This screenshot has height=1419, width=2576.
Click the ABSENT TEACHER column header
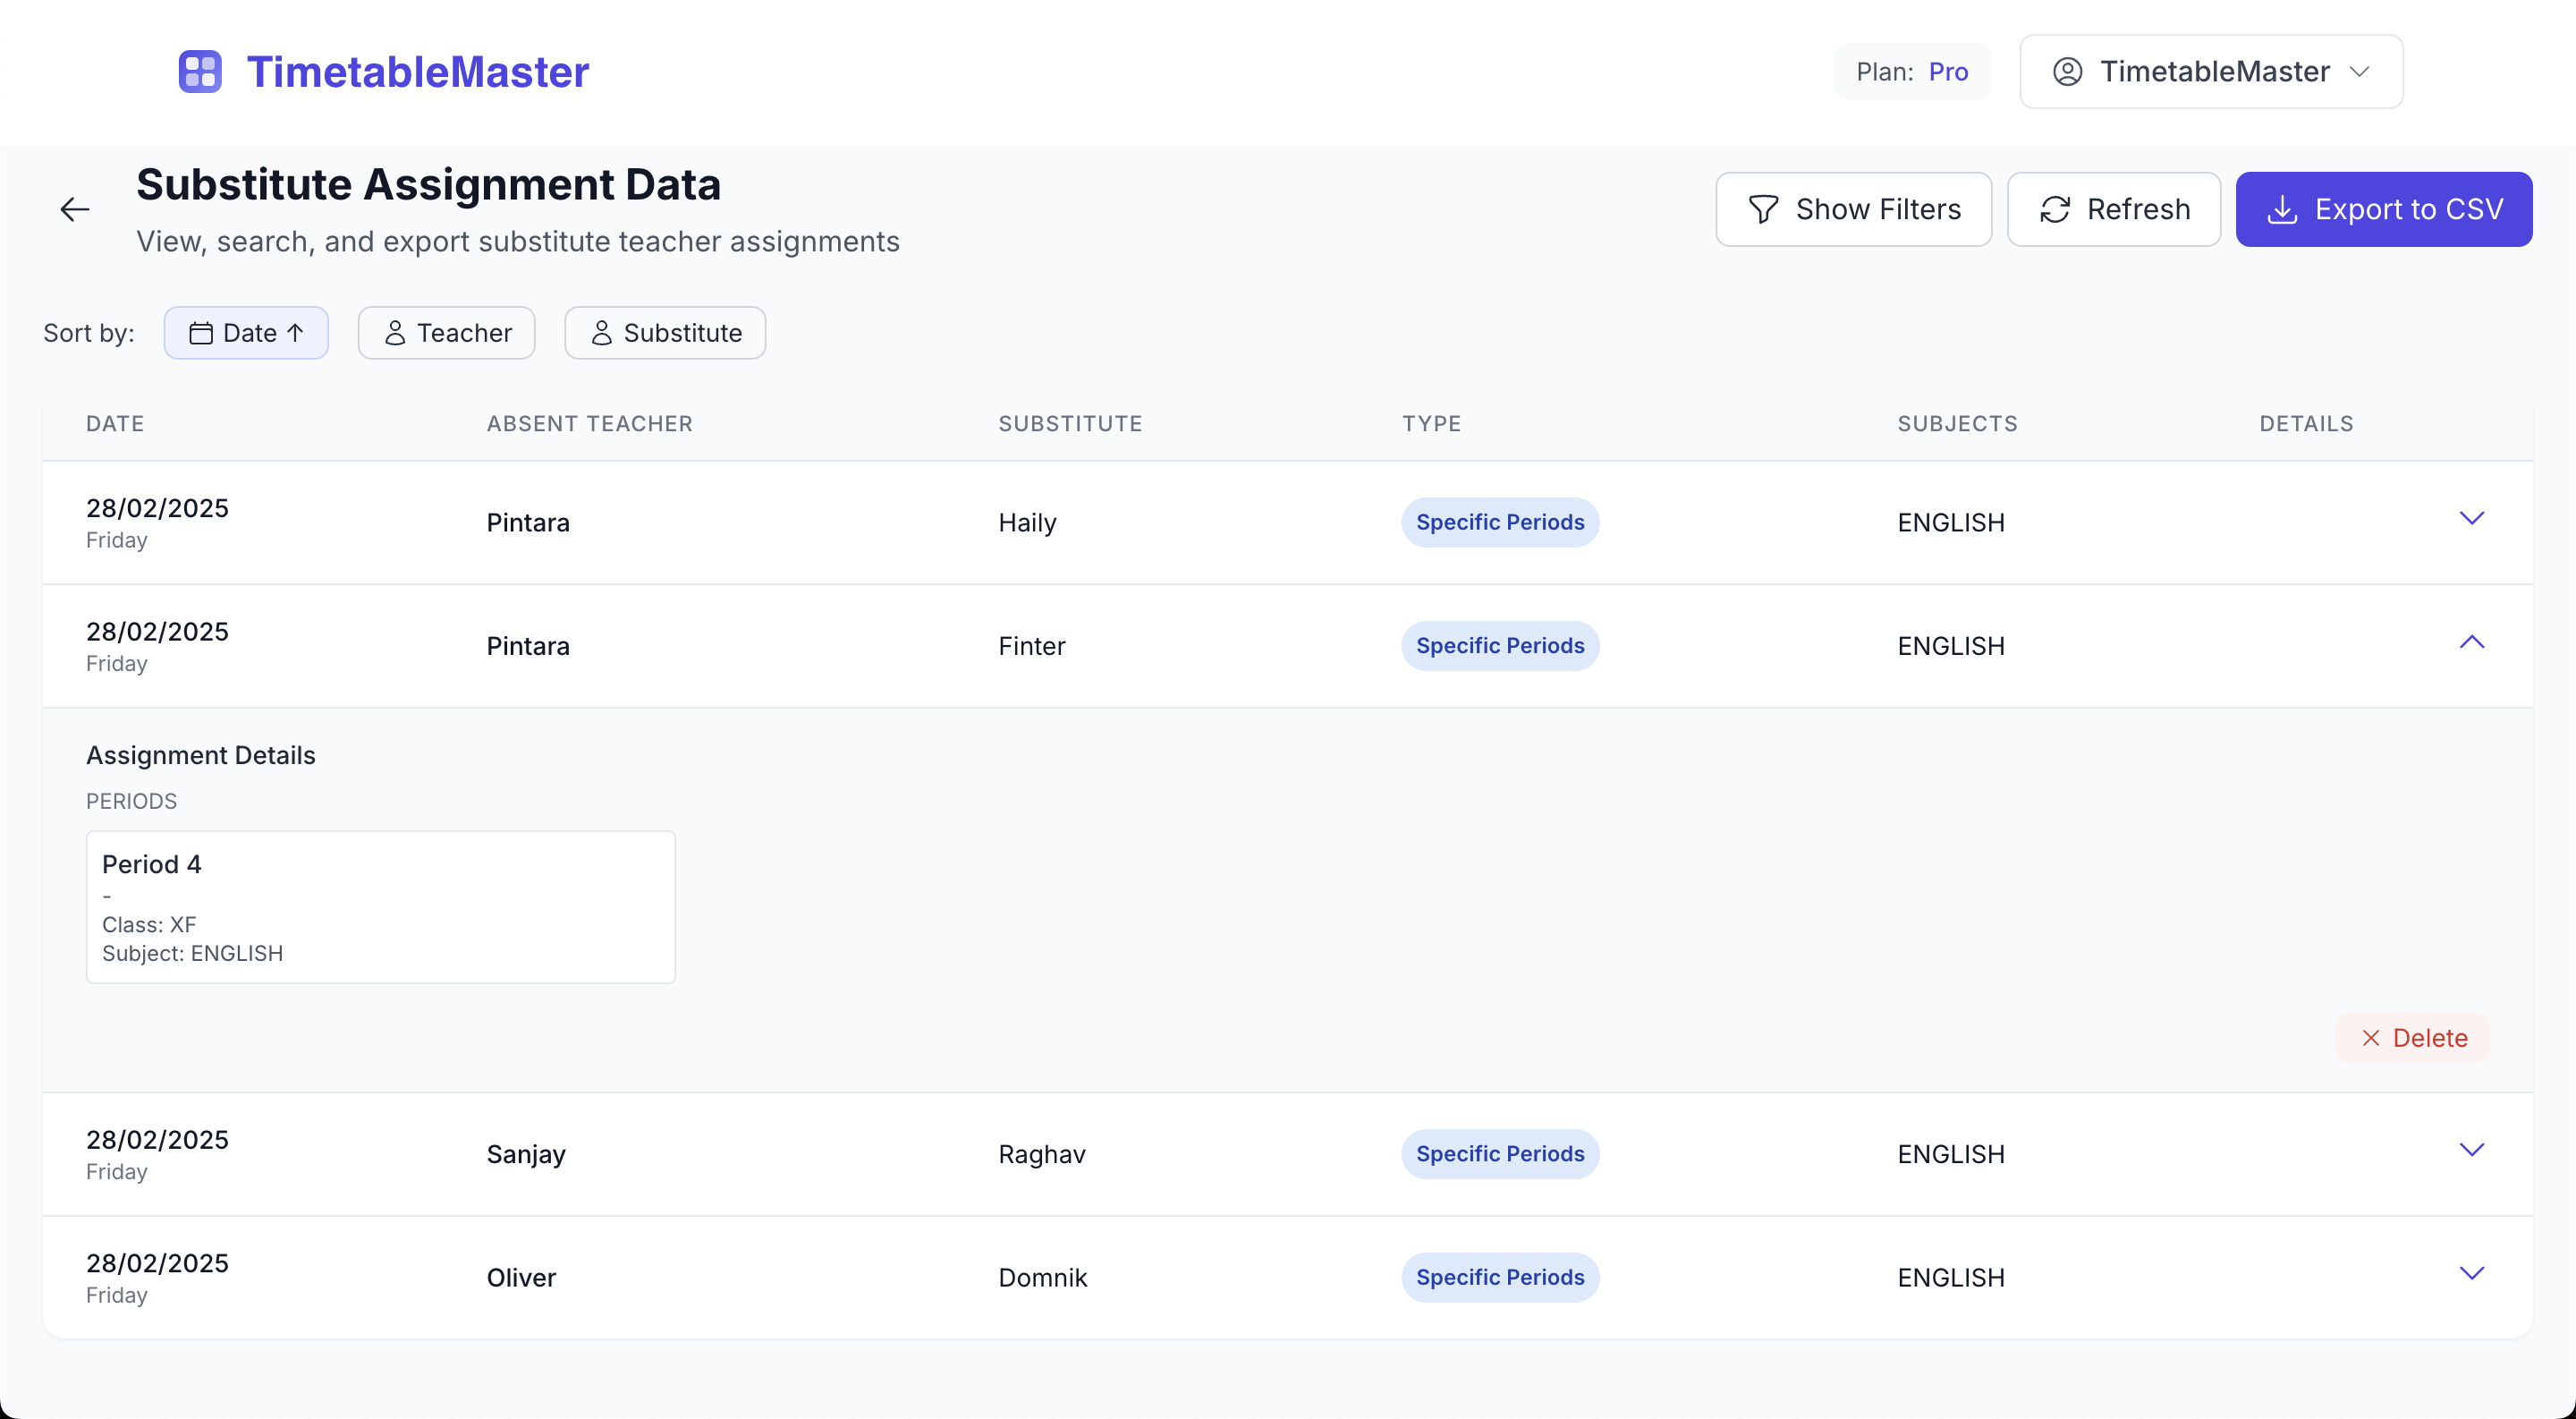click(590, 423)
